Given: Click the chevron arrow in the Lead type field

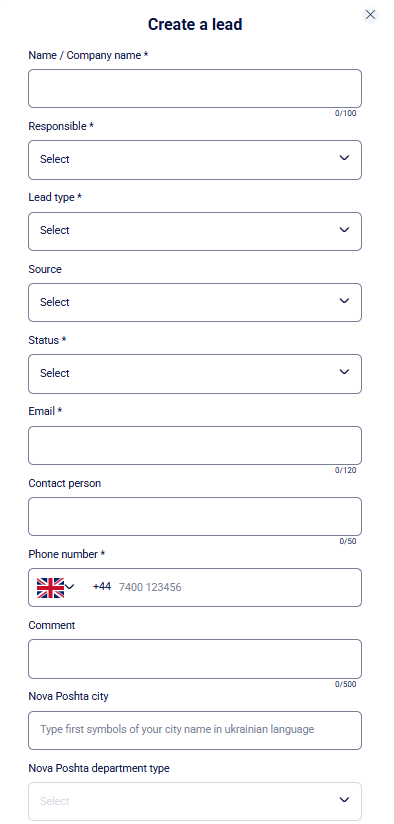Looking at the screenshot, I should coord(344,230).
